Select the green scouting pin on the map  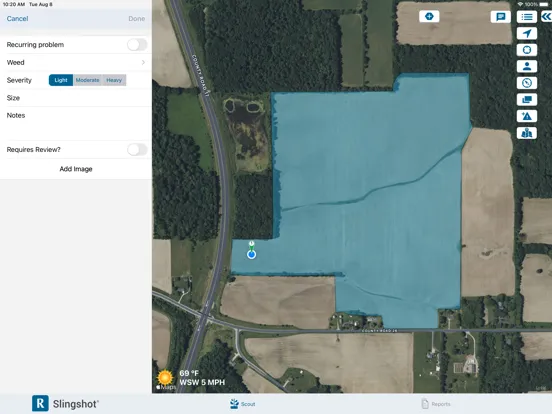251,245
